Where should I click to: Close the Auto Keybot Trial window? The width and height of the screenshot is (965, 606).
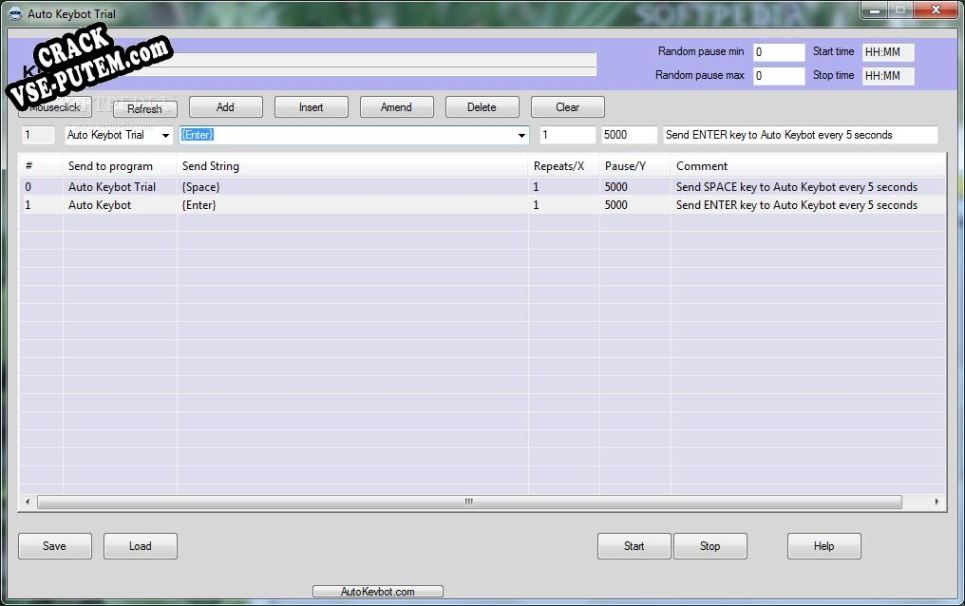[935, 10]
